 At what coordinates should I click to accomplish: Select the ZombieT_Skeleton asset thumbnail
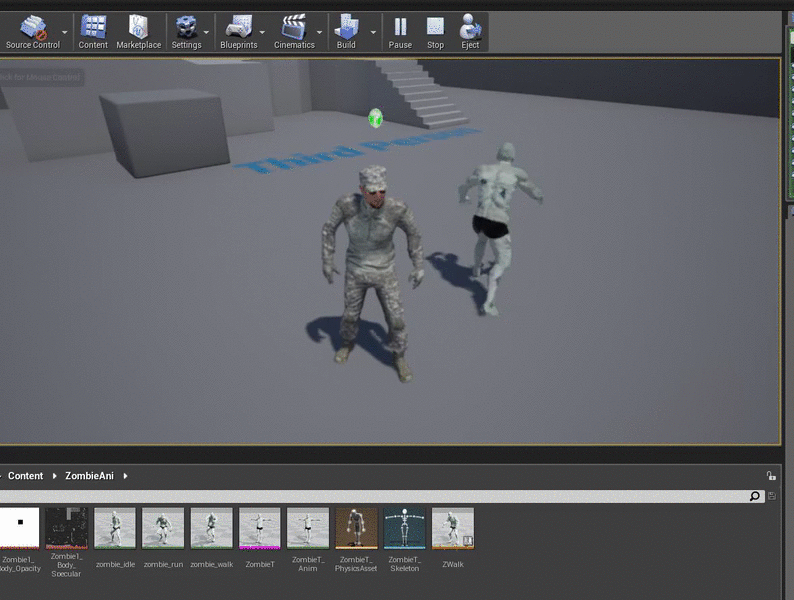[404, 528]
